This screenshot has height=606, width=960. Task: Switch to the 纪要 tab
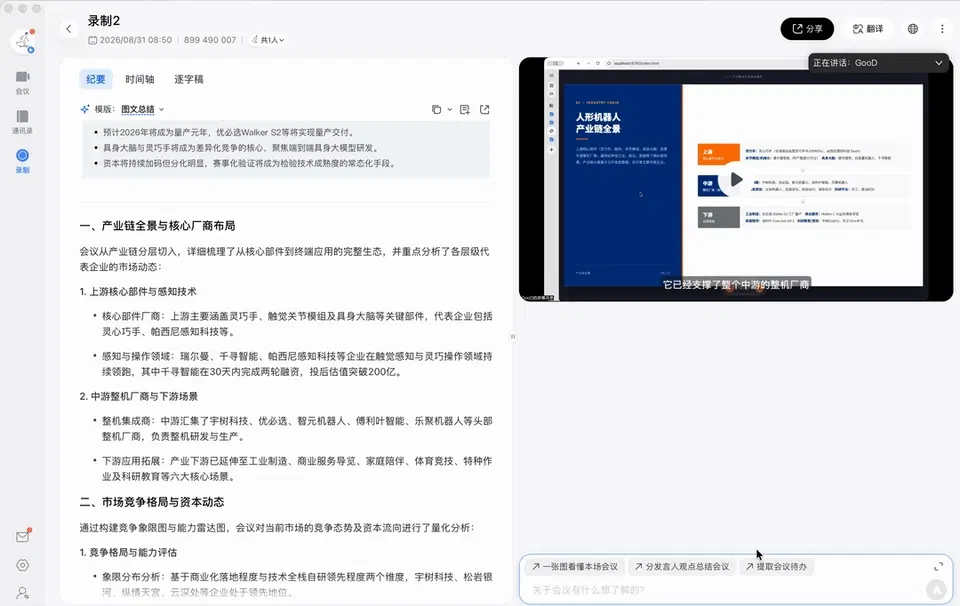96,79
